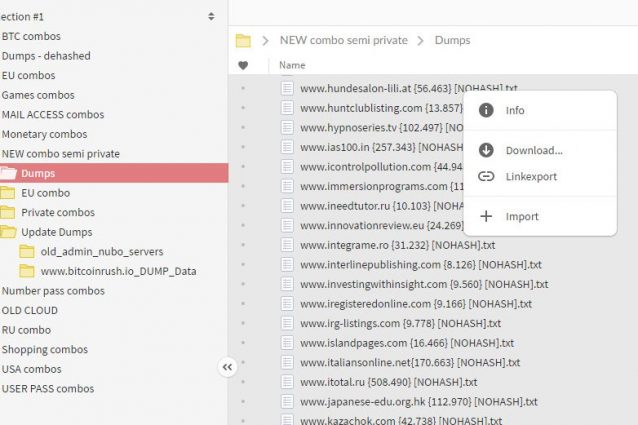Click file icon of www.integrame.ro
This screenshot has height=425, width=638.
coord(287,245)
